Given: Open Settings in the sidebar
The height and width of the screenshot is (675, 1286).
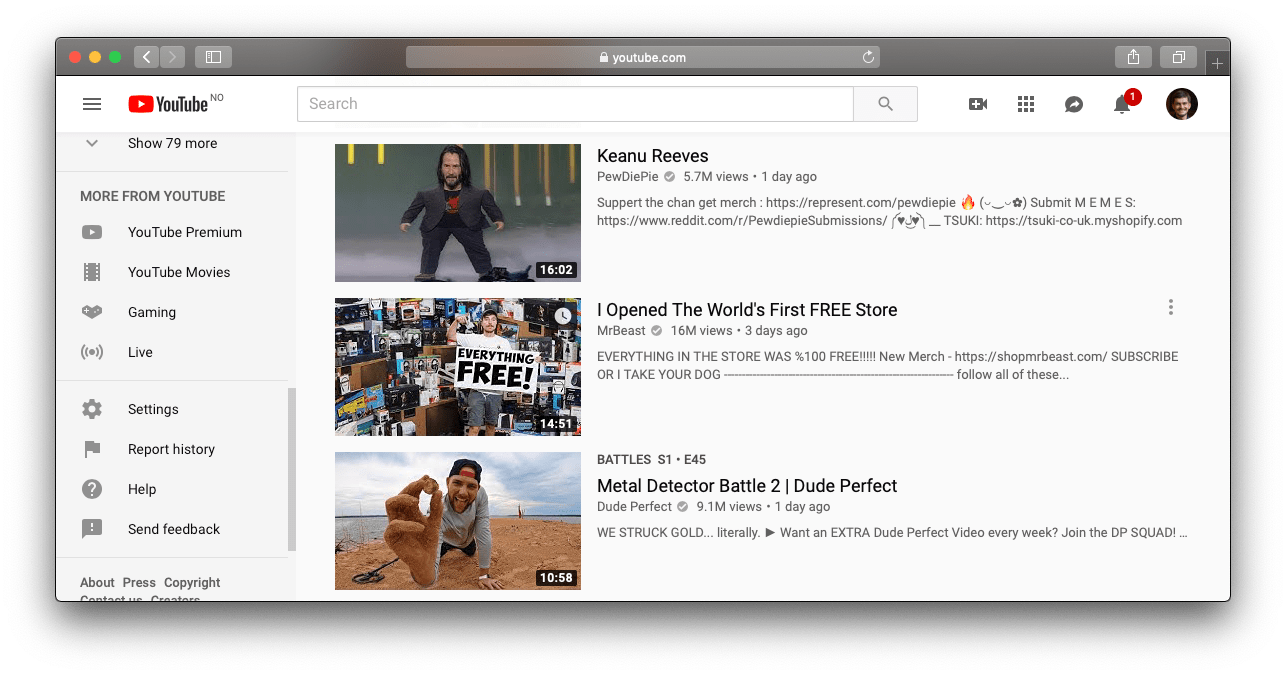Looking at the screenshot, I should [153, 409].
